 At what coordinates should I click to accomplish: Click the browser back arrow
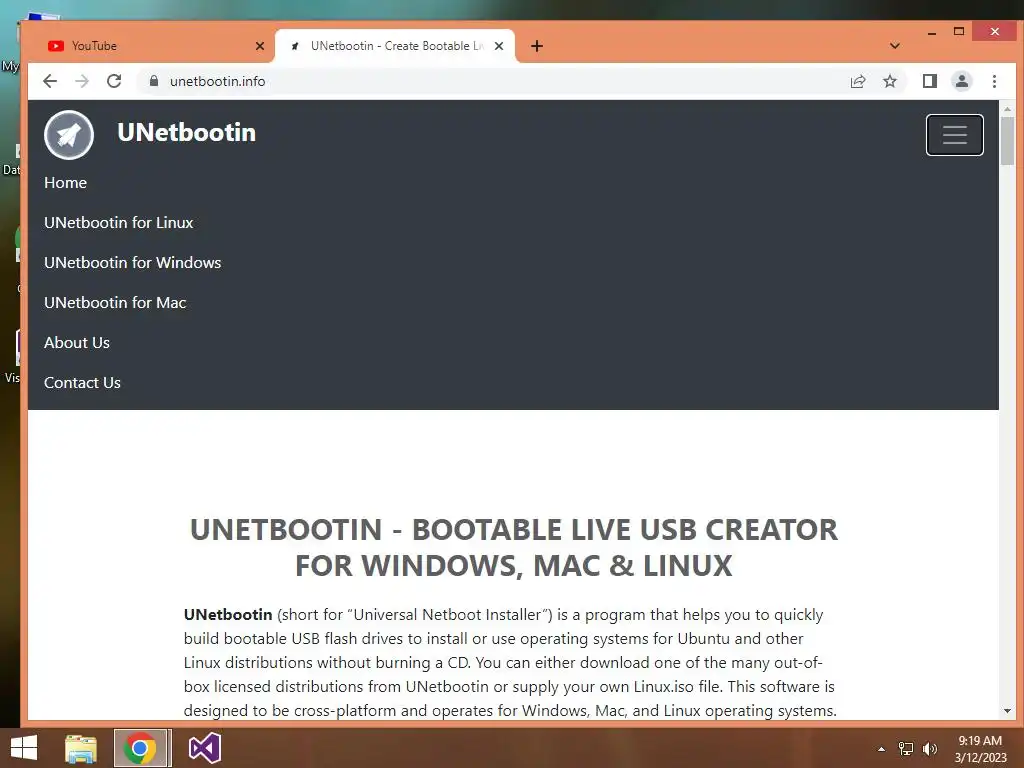pyautogui.click(x=50, y=81)
